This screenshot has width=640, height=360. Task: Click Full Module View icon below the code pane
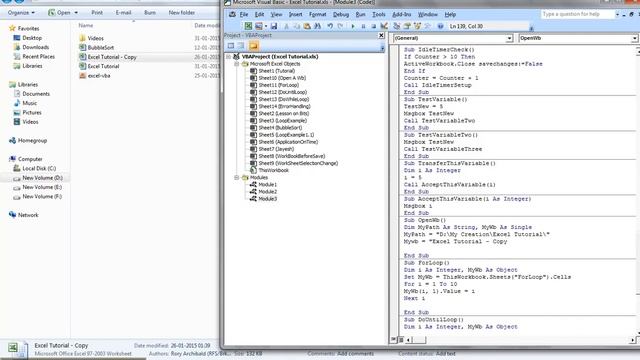[401, 340]
